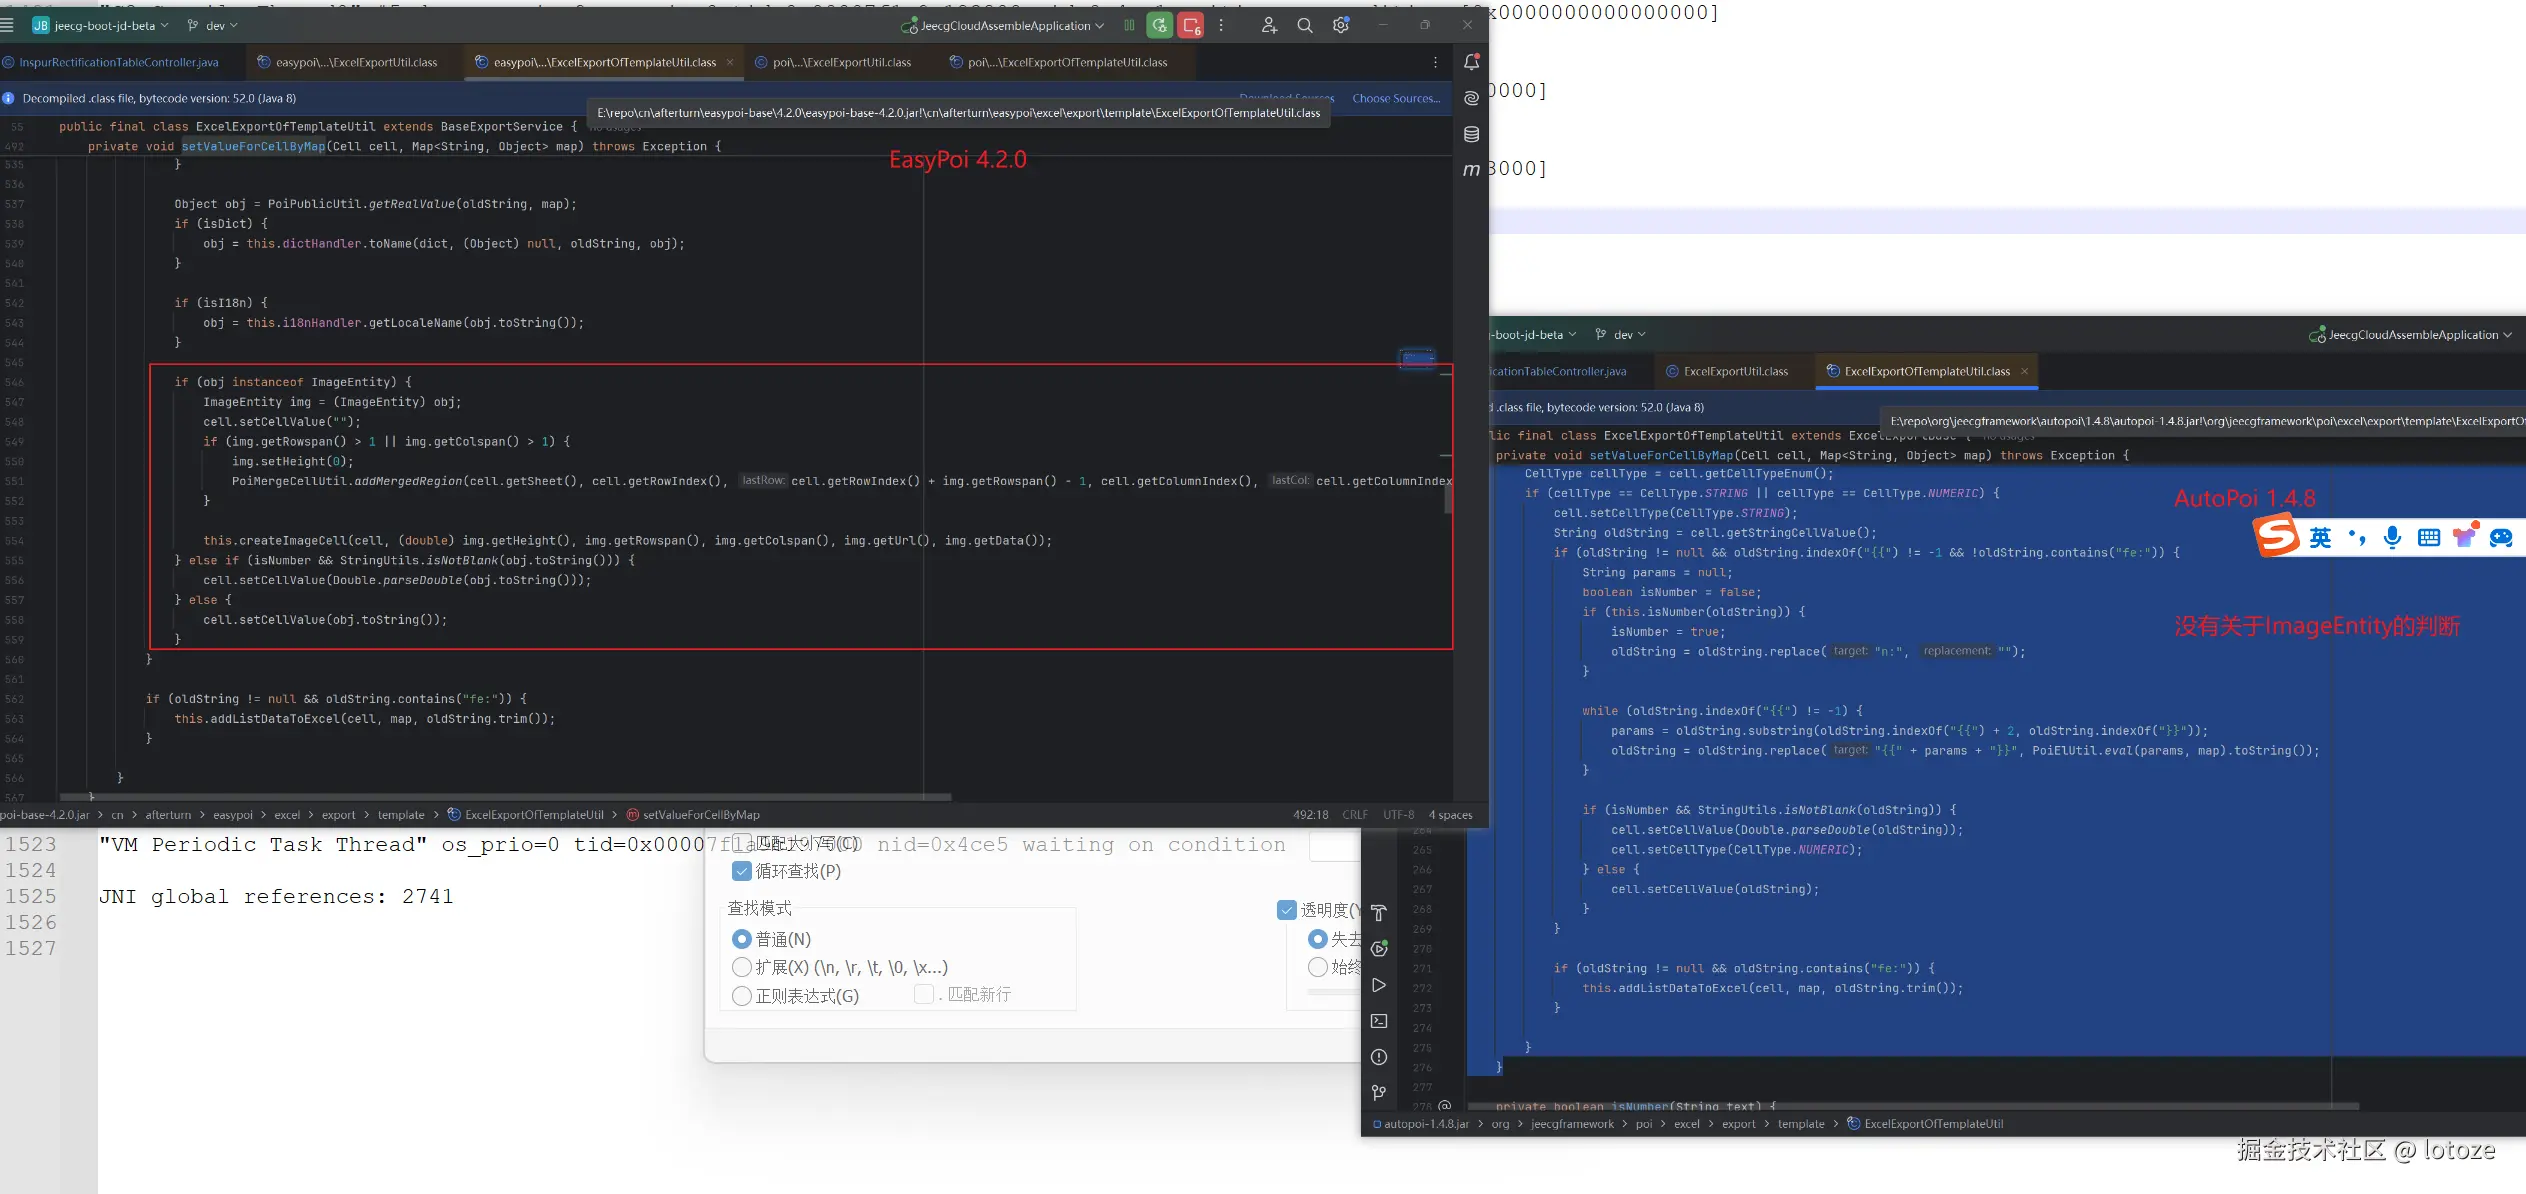Open the dev branch dropdown

point(214,26)
